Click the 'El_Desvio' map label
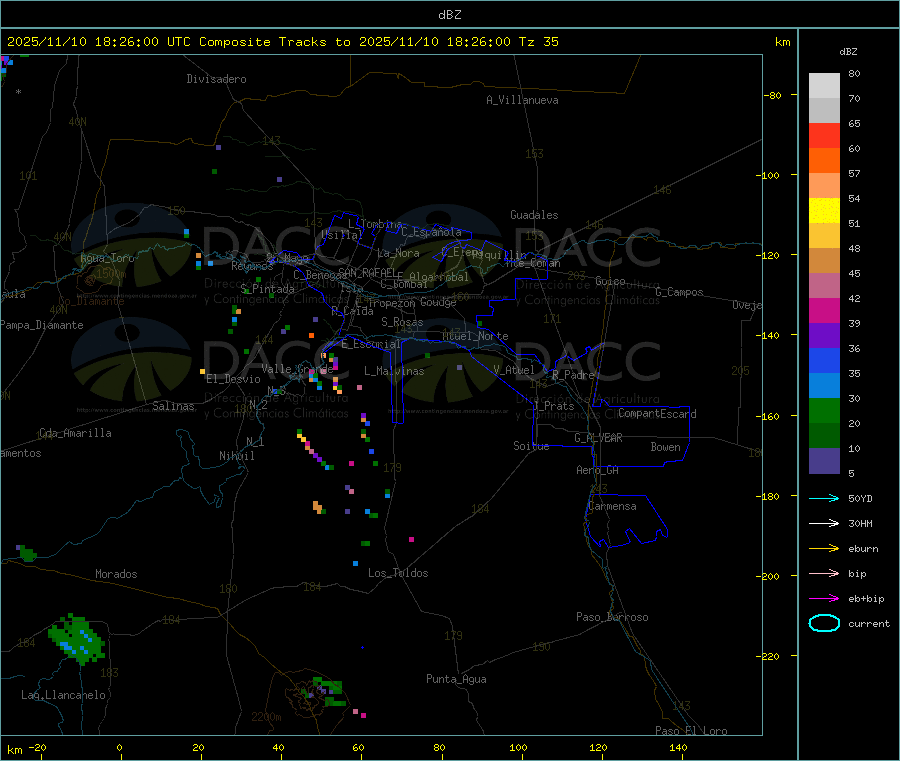 click(234, 379)
